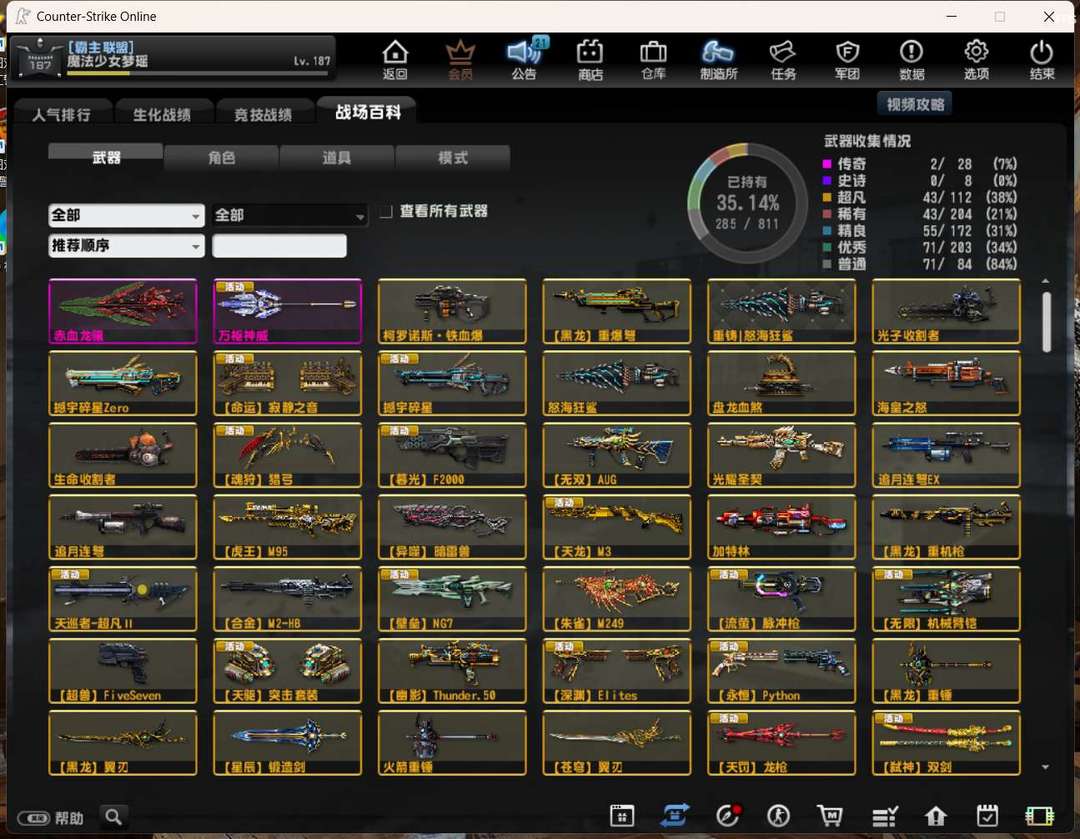Open the 推荐顺序 sort order dropdown
Image resolution: width=1080 pixels, height=839 pixels.
[126, 246]
